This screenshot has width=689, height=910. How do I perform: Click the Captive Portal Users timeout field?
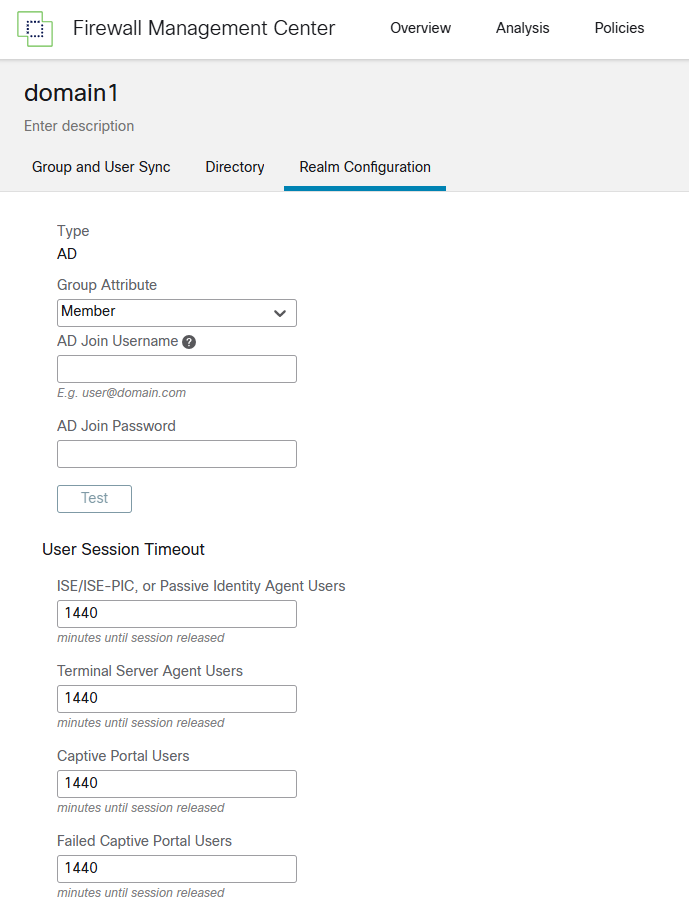pyautogui.click(x=176, y=784)
